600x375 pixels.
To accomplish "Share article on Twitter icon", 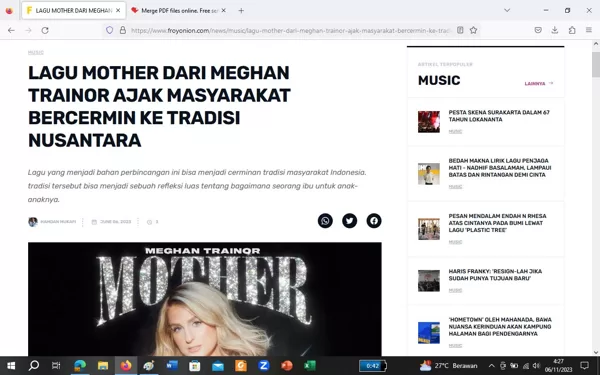I will point(349,221).
